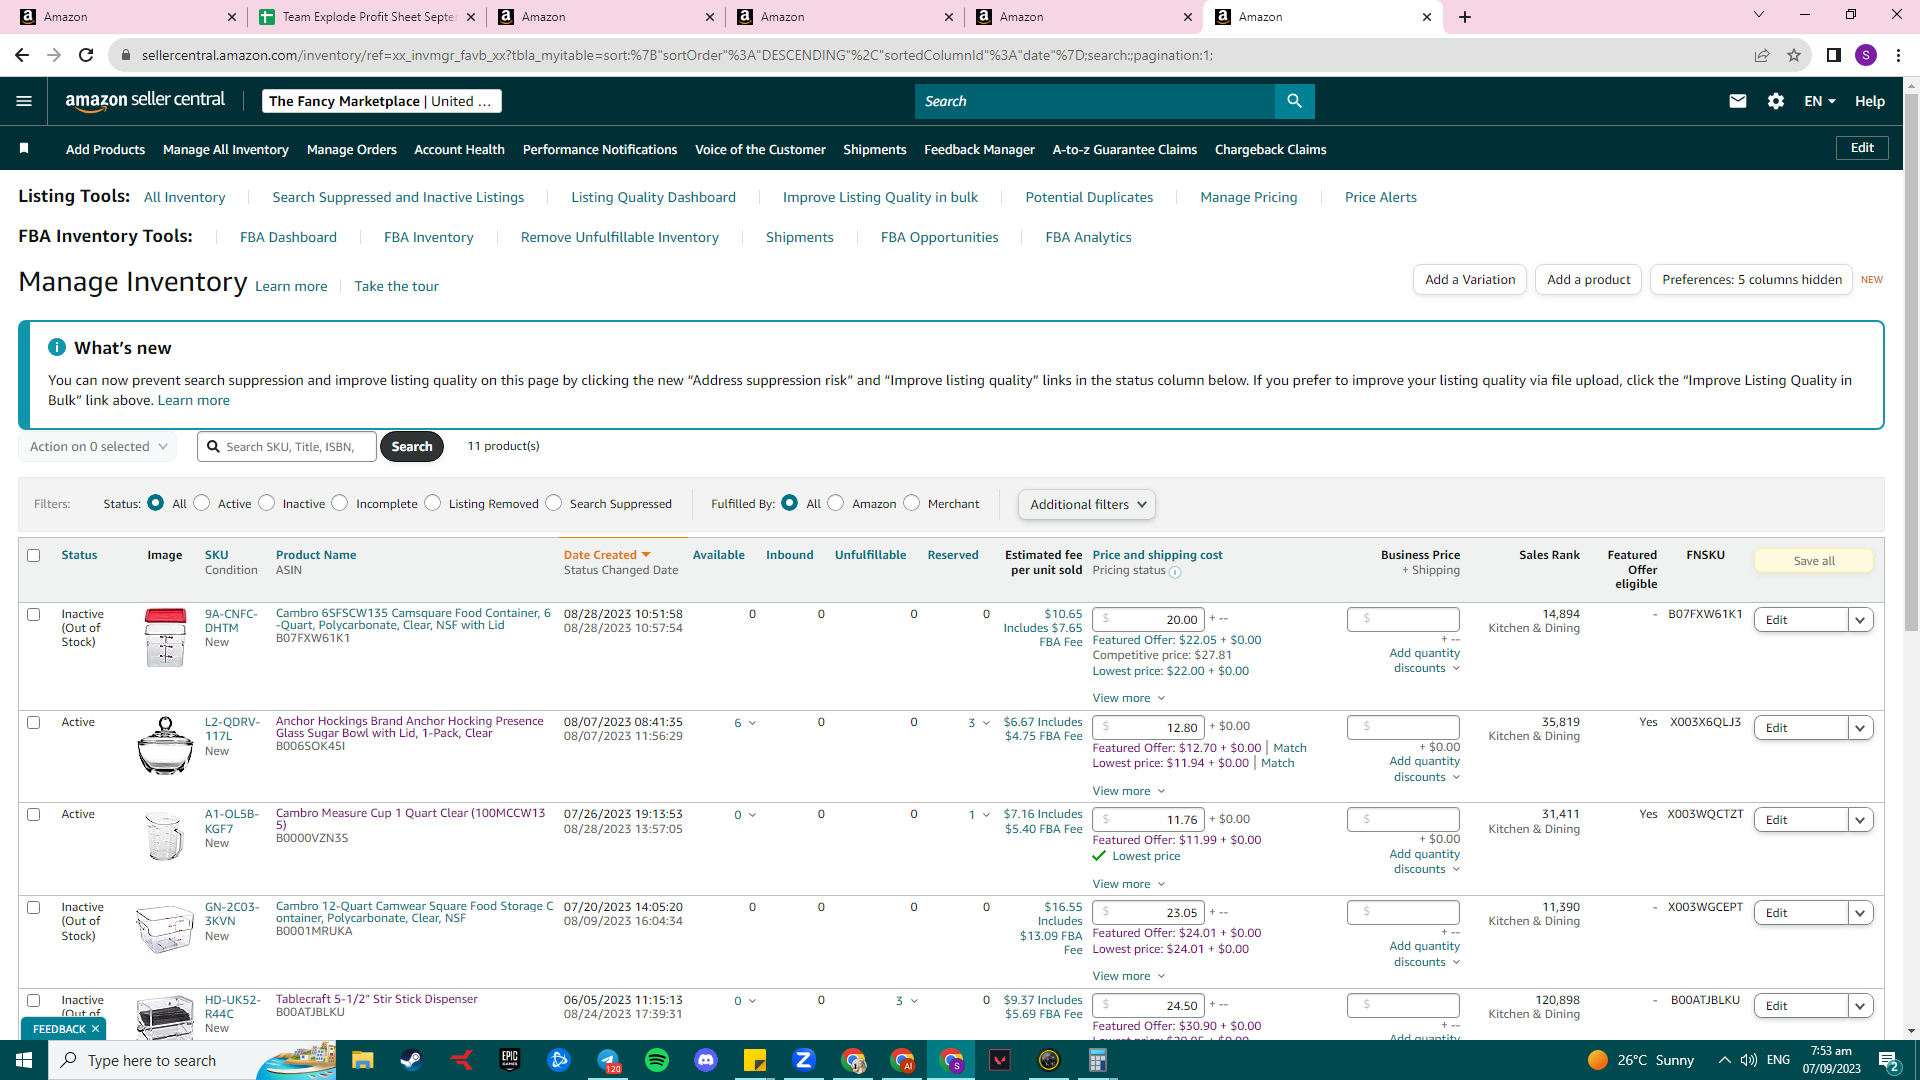
Task: Launch Steam from the taskbar
Action: 411,1060
